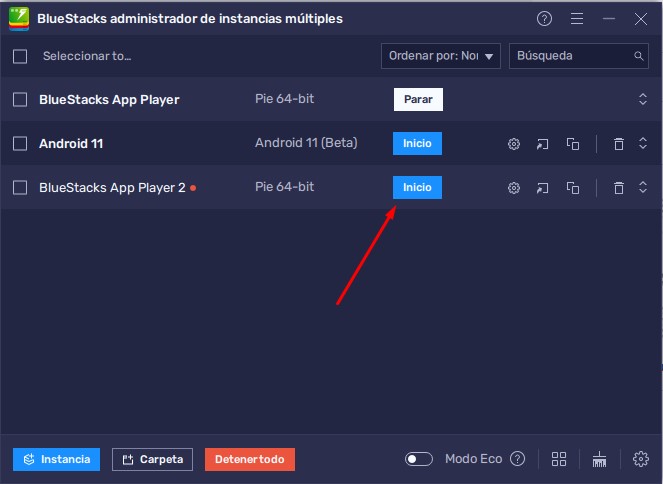The image size is (663, 484).
Task: Select the BlueStacks App Player 2 name
Action: (112, 188)
